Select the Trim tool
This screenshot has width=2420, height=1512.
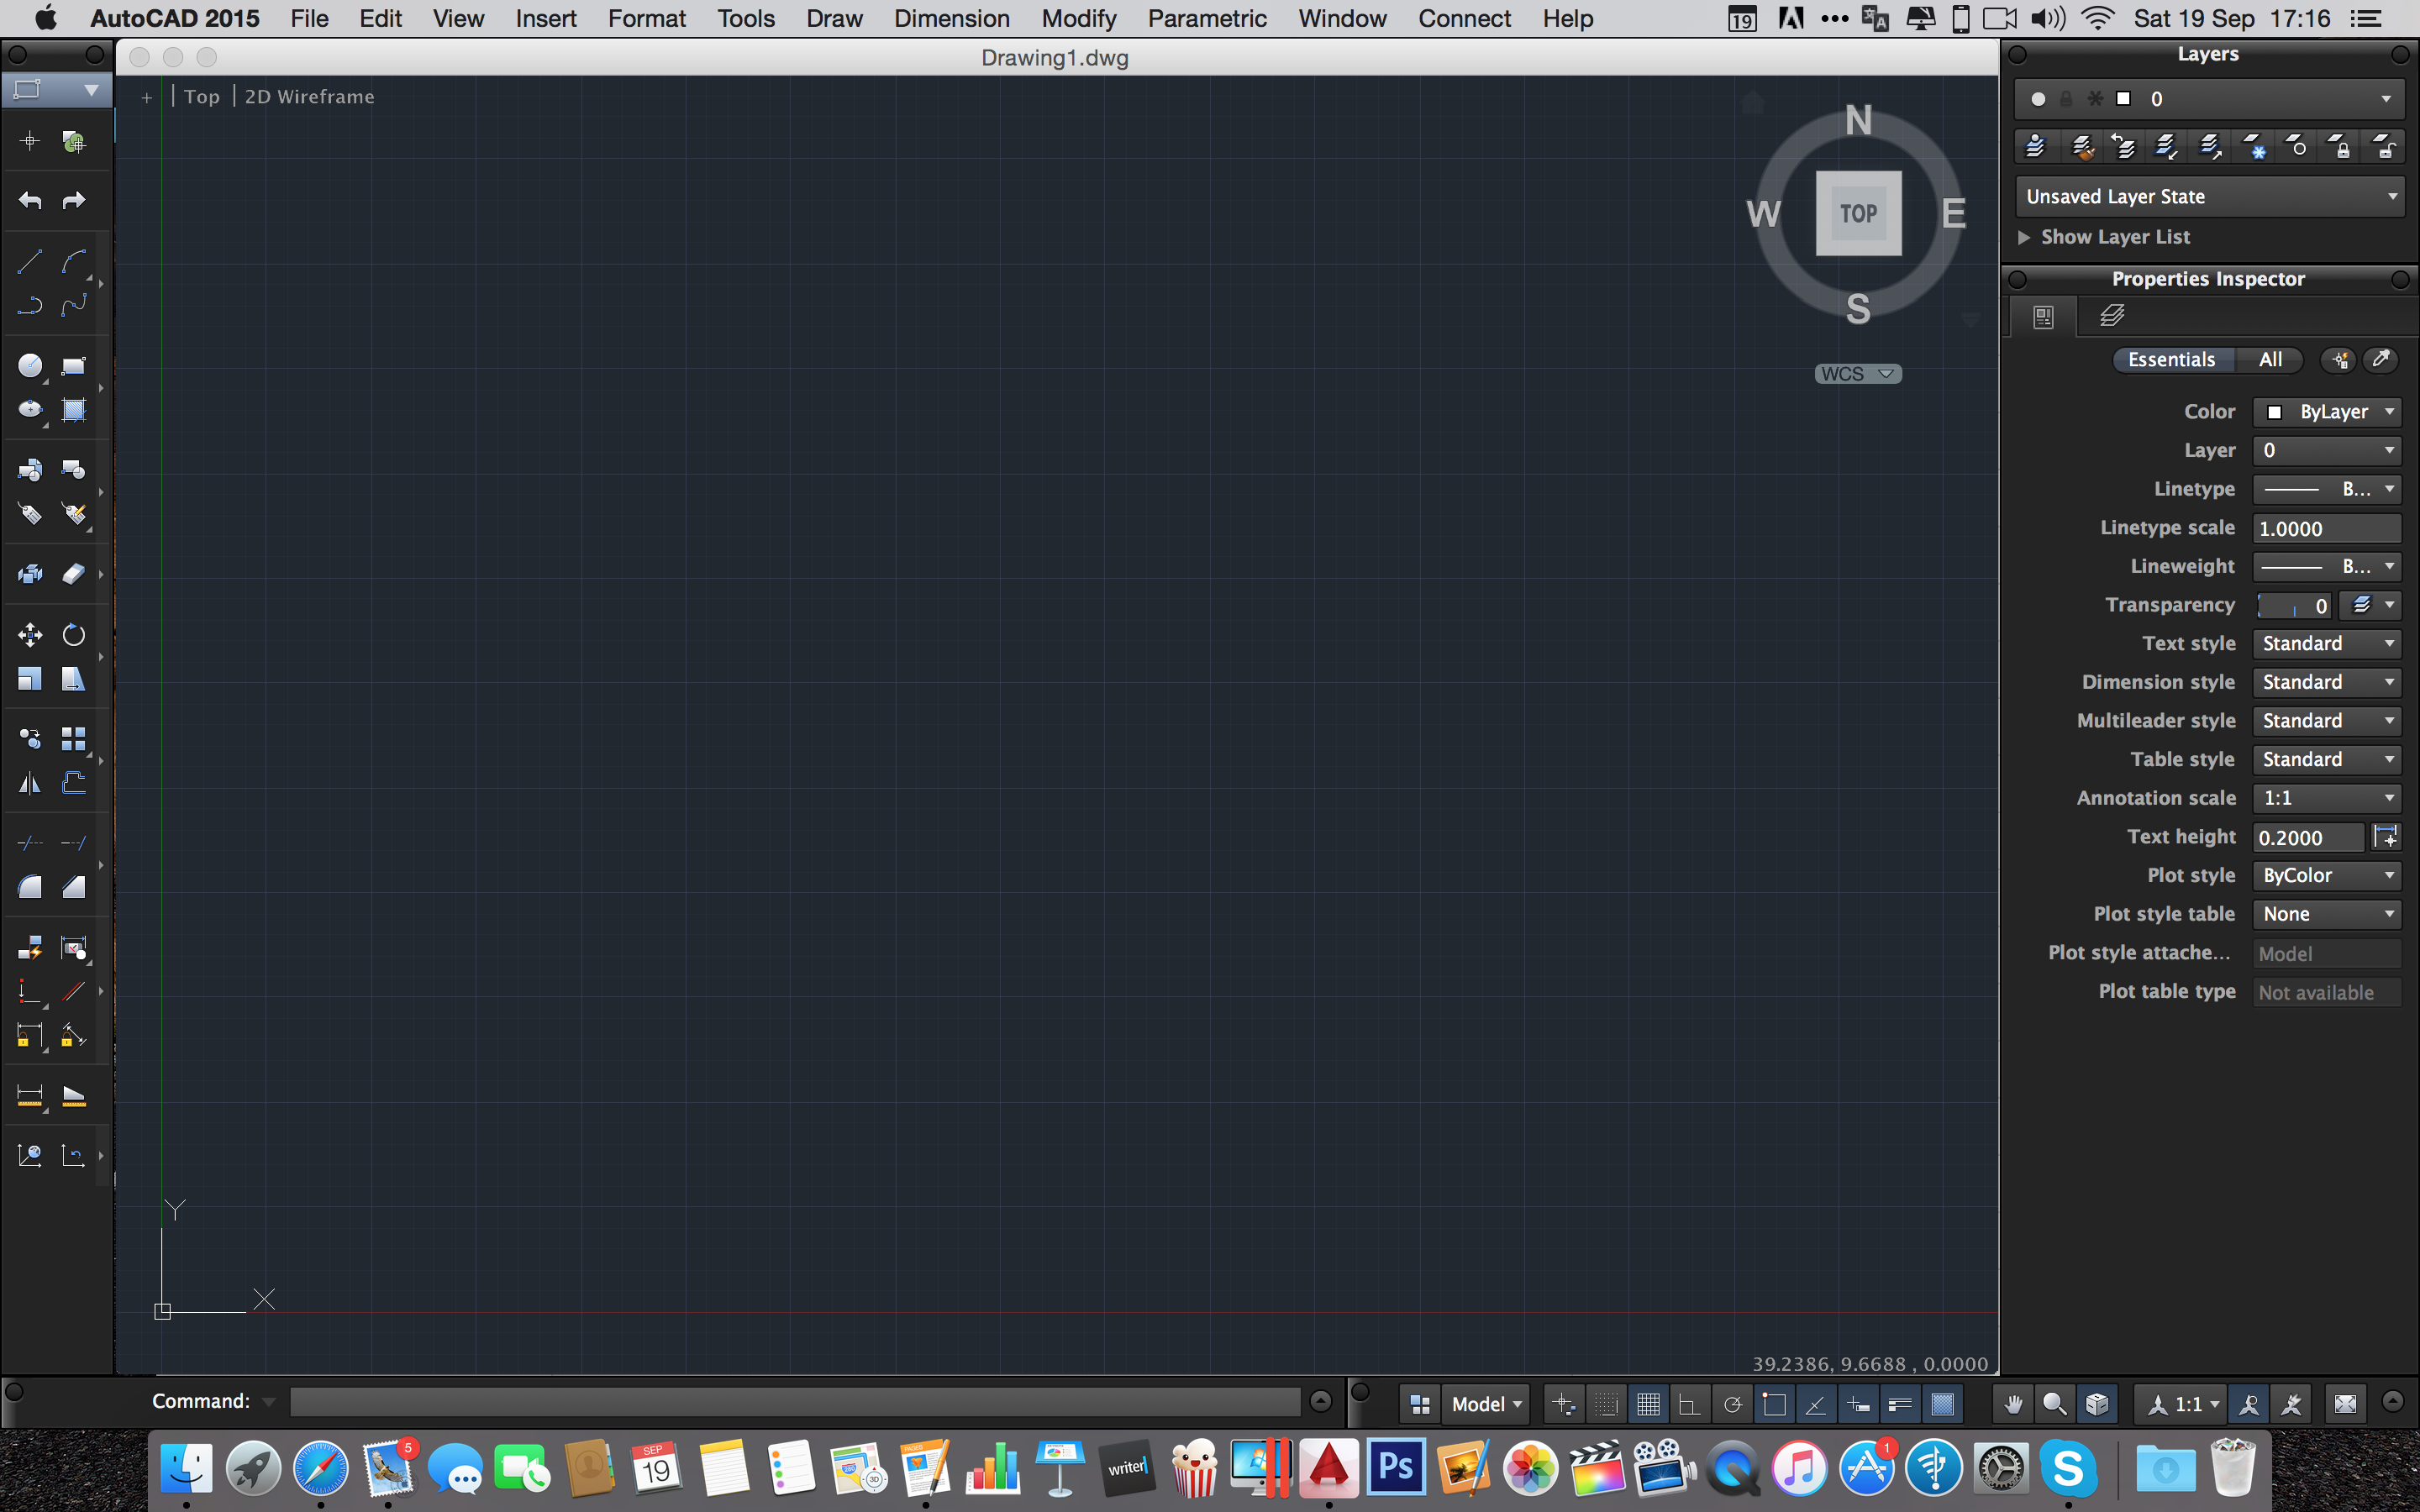pyautogui.click(x=30, y=843)
